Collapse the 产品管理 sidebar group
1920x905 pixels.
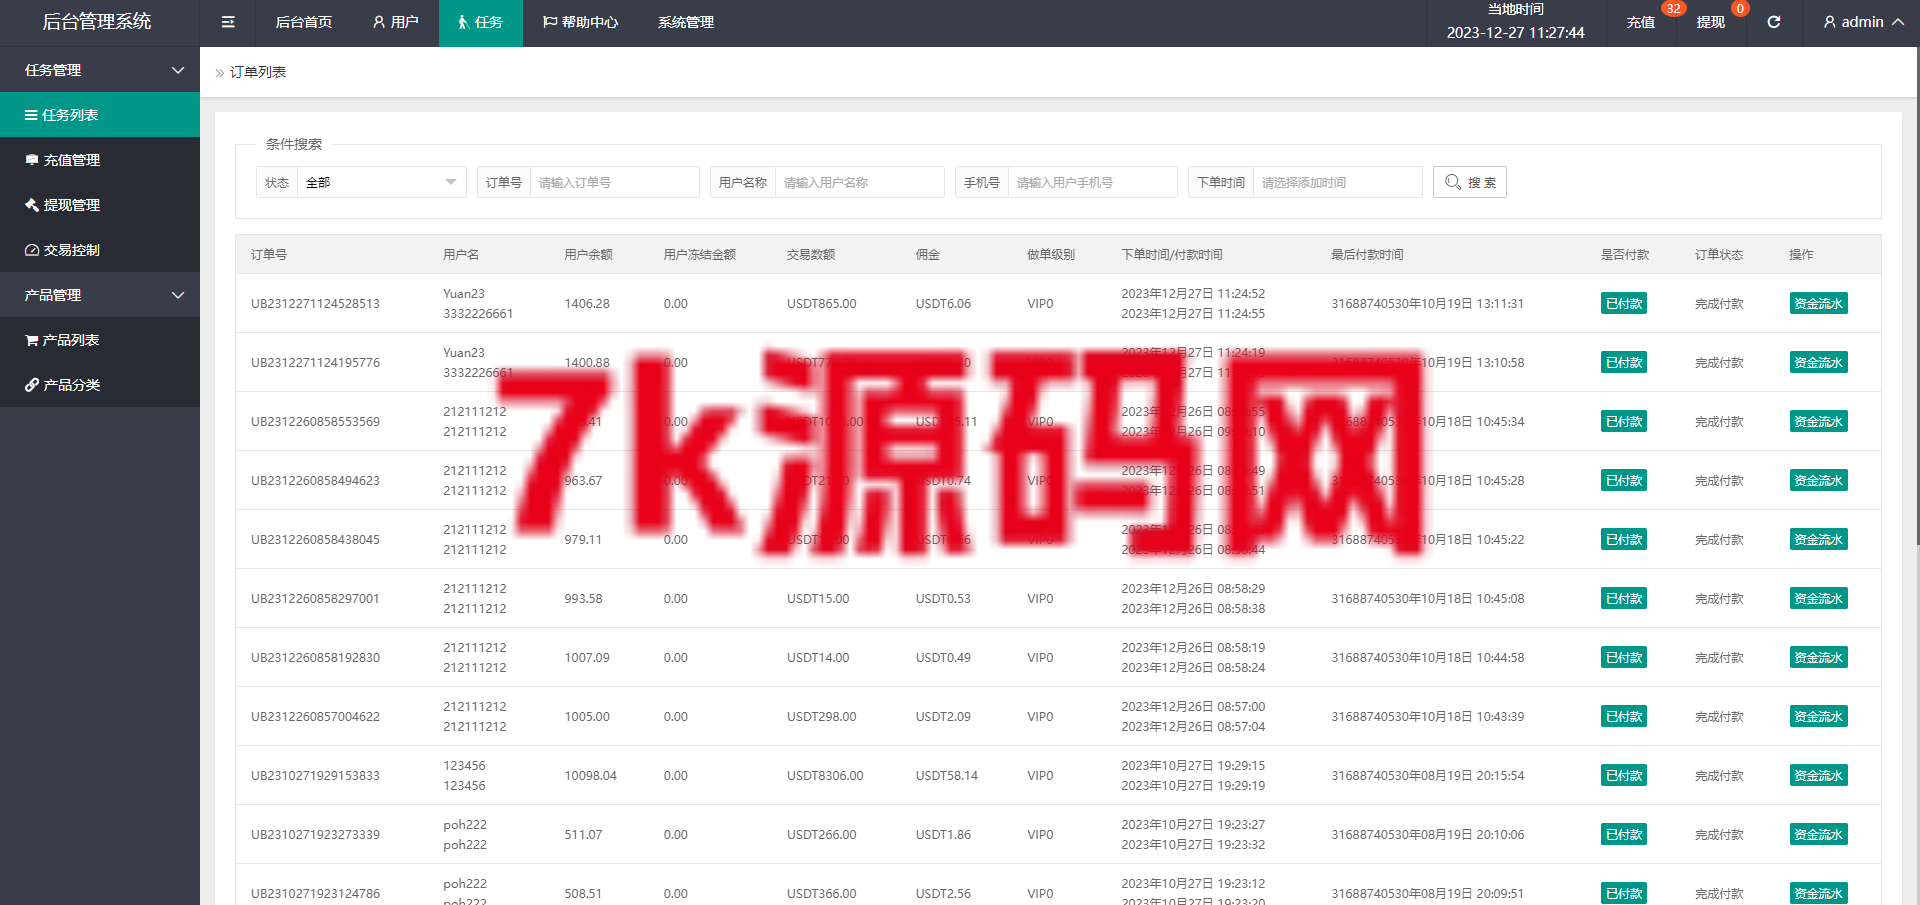click(100, 295)
